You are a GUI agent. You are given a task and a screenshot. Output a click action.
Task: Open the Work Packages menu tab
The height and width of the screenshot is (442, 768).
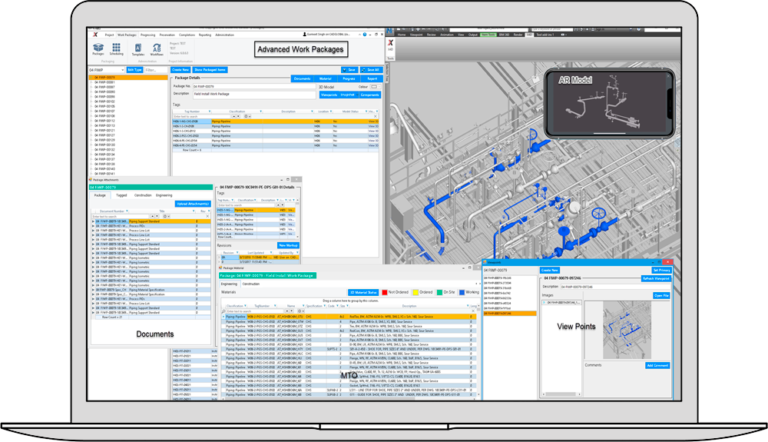(127, 35)
